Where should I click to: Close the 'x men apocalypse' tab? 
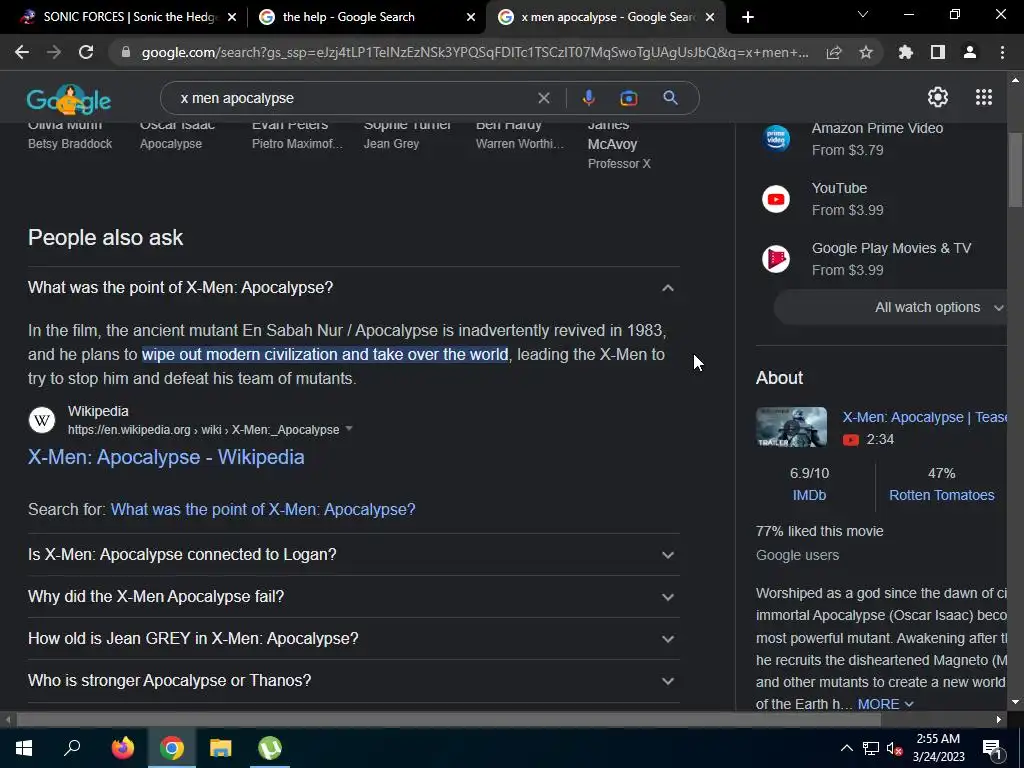tap(710, 18)
